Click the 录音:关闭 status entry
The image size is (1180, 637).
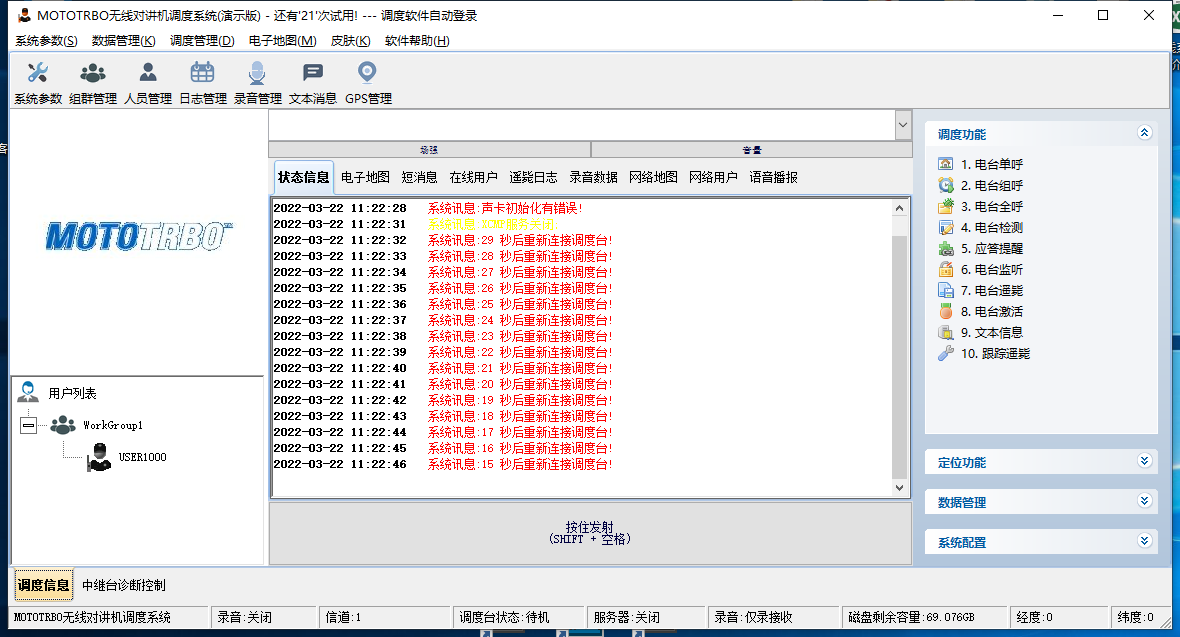[263, 617]
